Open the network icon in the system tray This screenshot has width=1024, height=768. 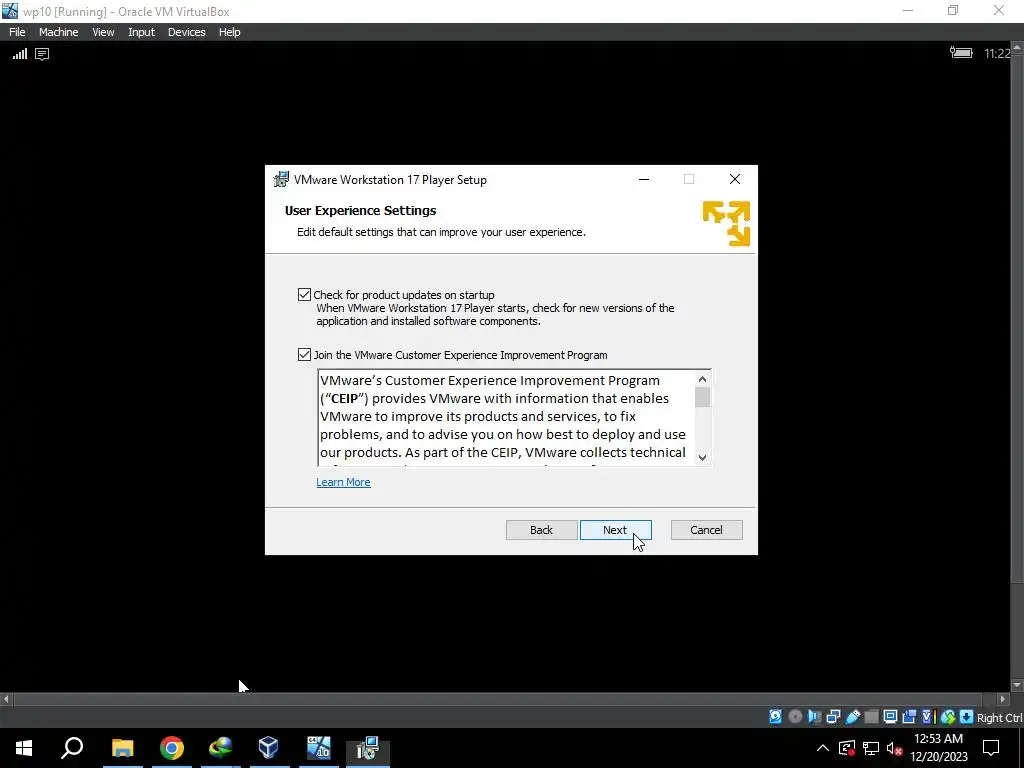click(x=871, y=748)
